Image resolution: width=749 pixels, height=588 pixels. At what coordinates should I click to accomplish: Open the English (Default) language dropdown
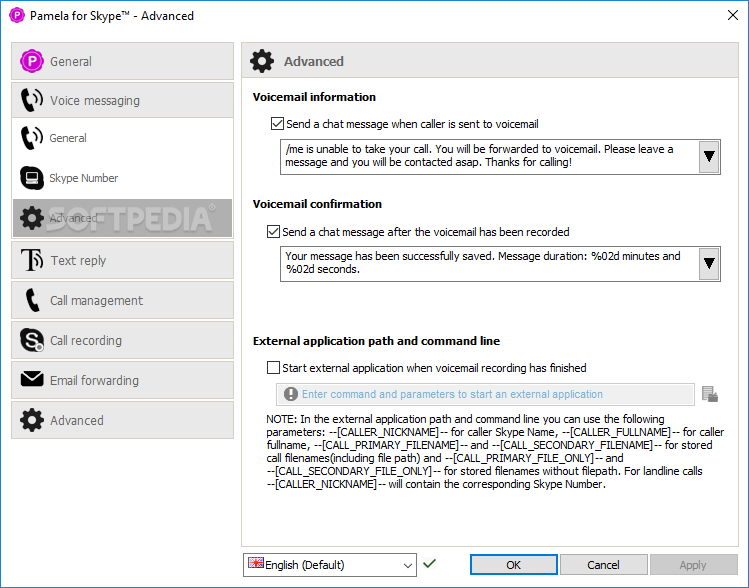coord(330,565)
